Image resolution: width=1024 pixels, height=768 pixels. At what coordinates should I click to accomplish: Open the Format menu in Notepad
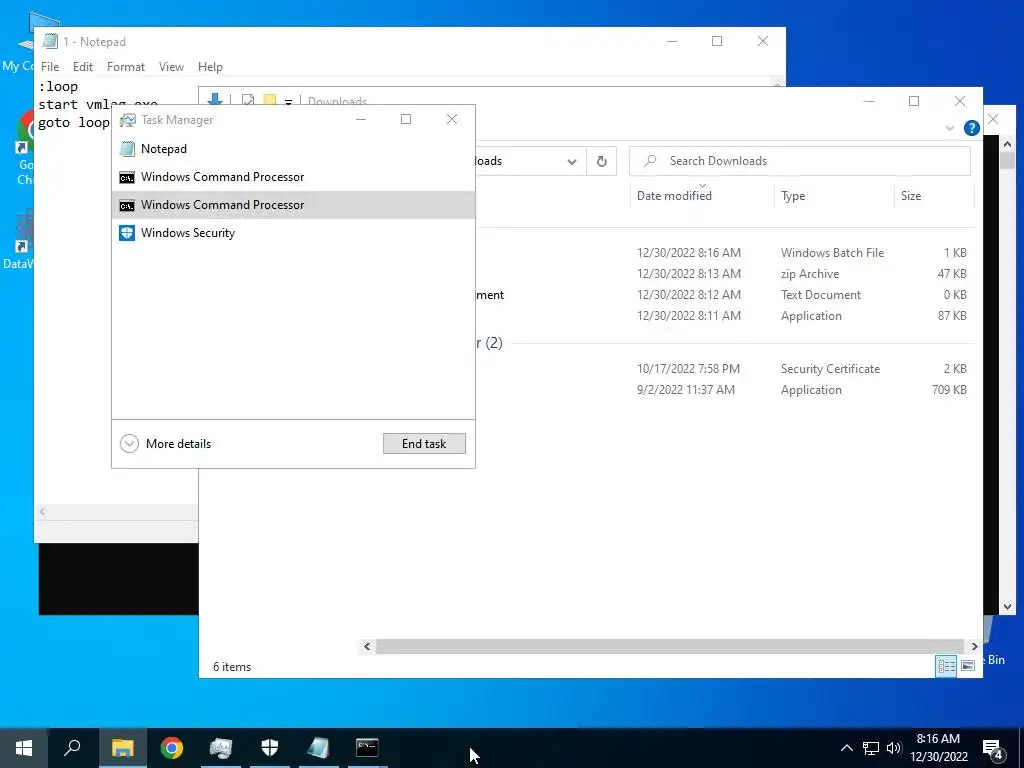125,67
